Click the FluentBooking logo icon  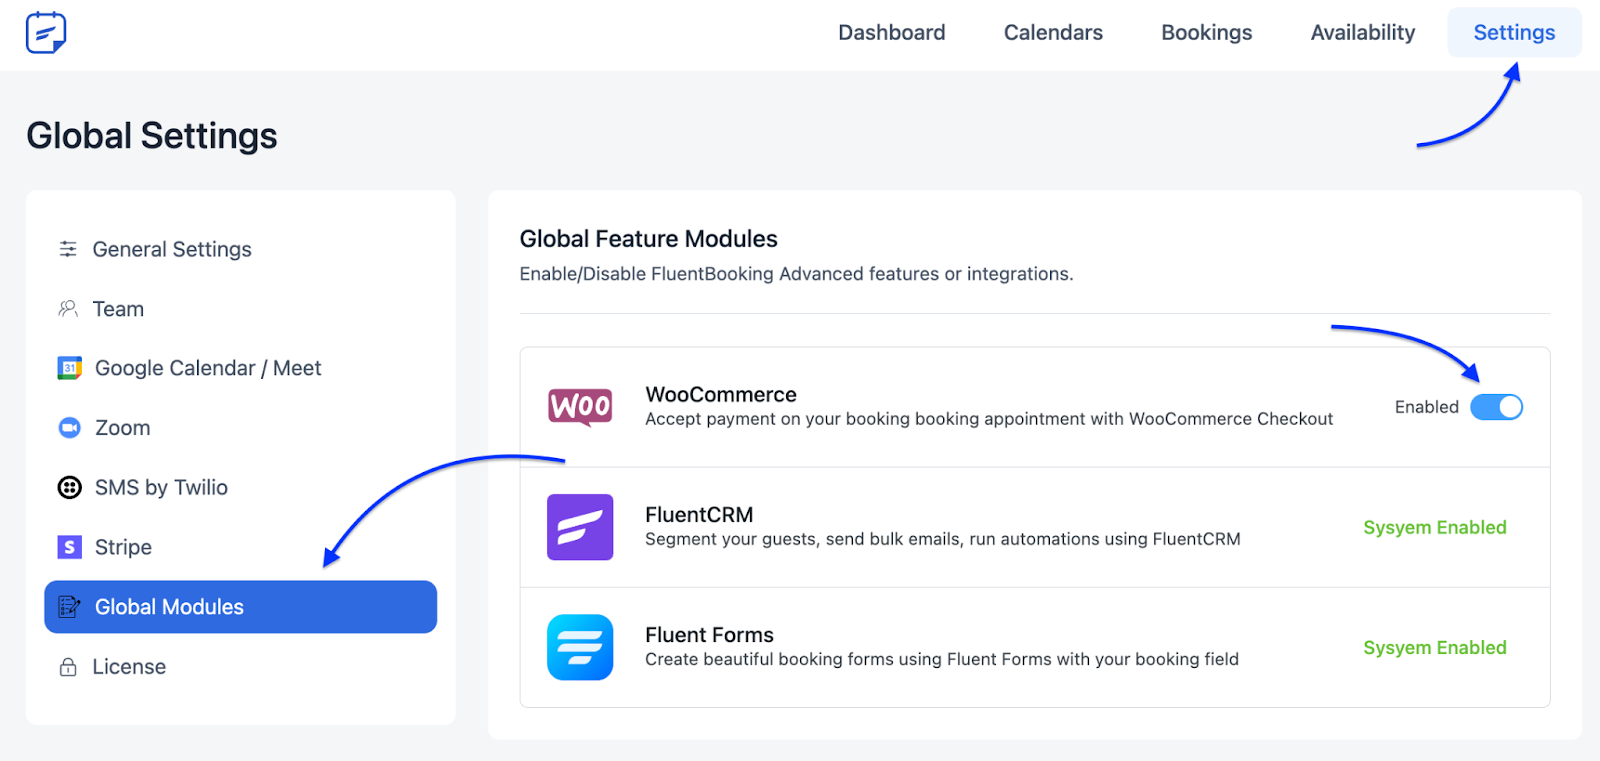[x=46, y=33]
